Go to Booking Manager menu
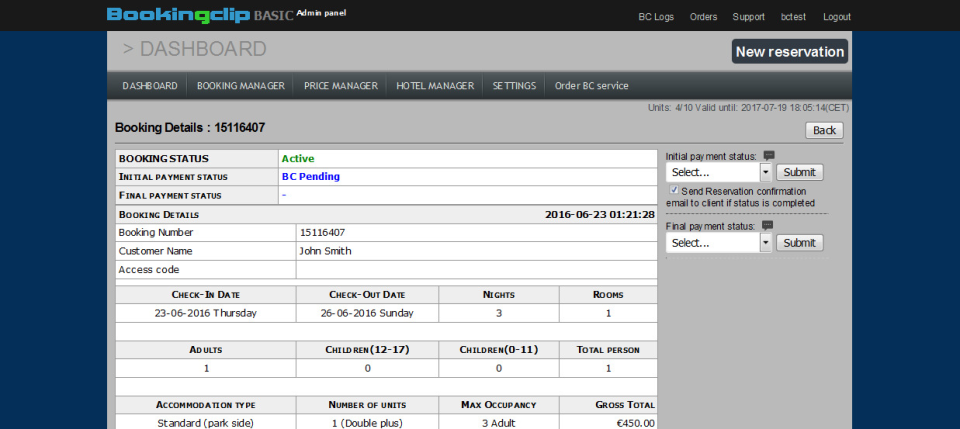Image resolution: width=960 pixels, height=429 pixels. (241, 86)
